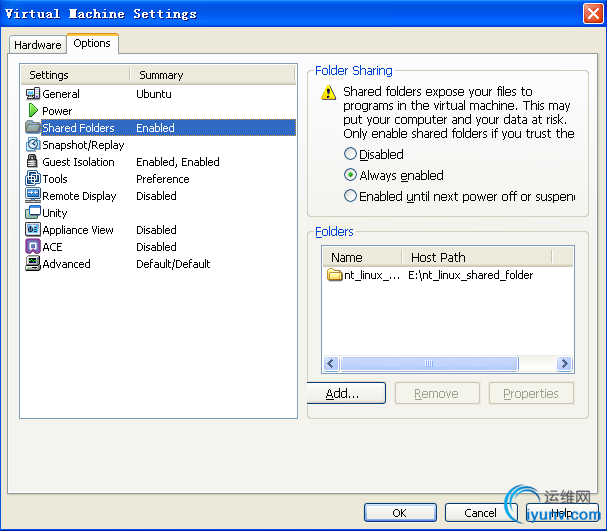Click the Remote Display monitor icon
The height and width of the screenshot is (531, 607).
(x=33, y=195)
